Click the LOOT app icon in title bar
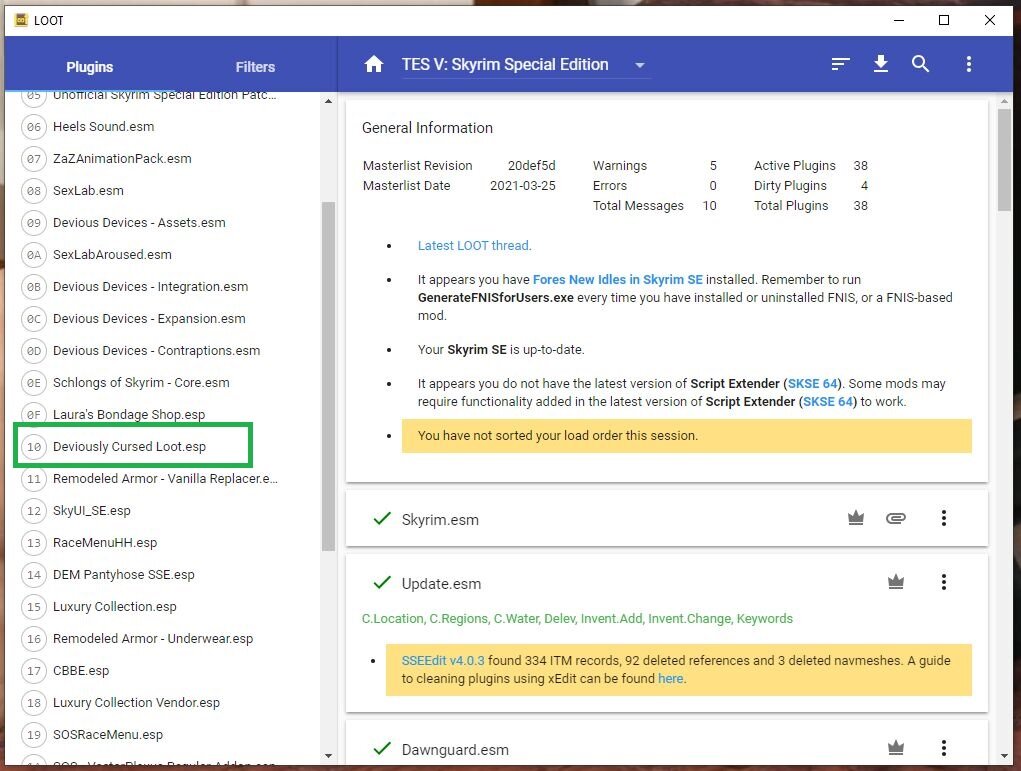Screen dimensions: 1021x771 pyautogui.click(x=21, y=20)
